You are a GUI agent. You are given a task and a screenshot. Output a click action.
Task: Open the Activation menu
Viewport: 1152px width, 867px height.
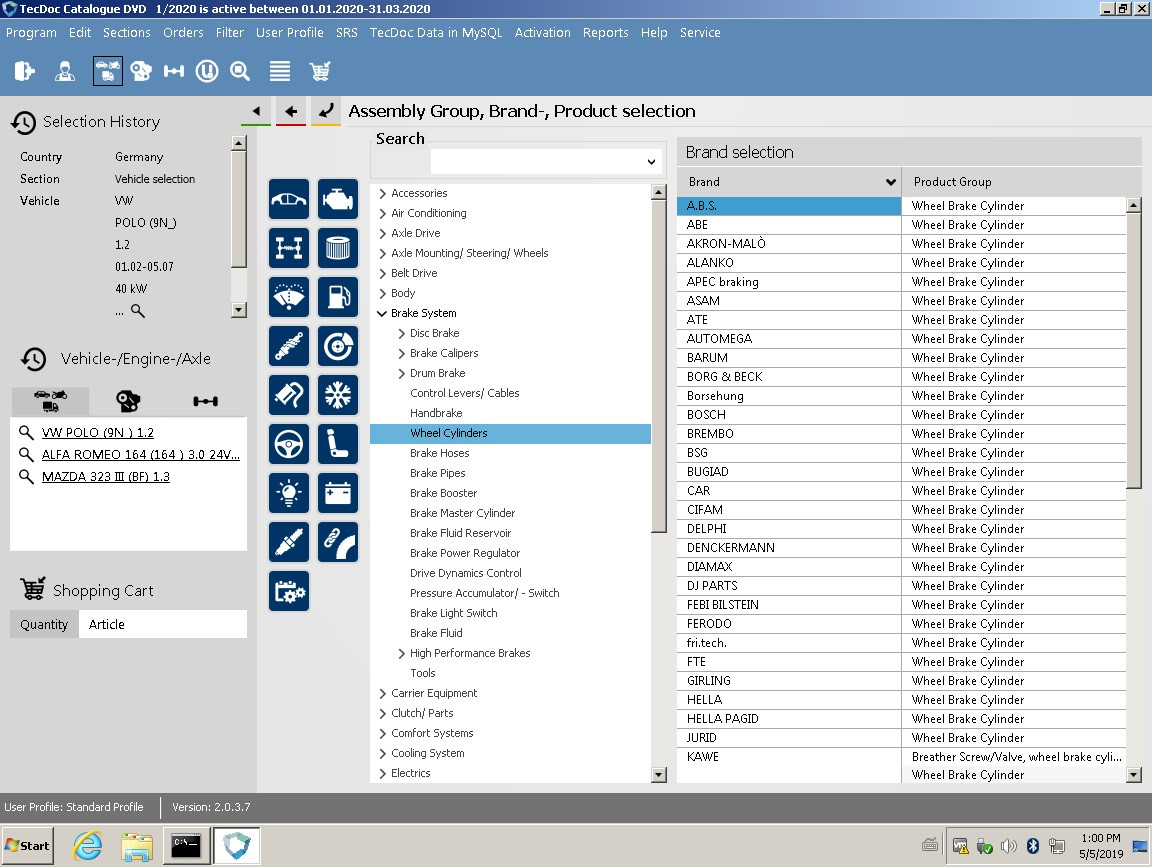pos(542,32)
